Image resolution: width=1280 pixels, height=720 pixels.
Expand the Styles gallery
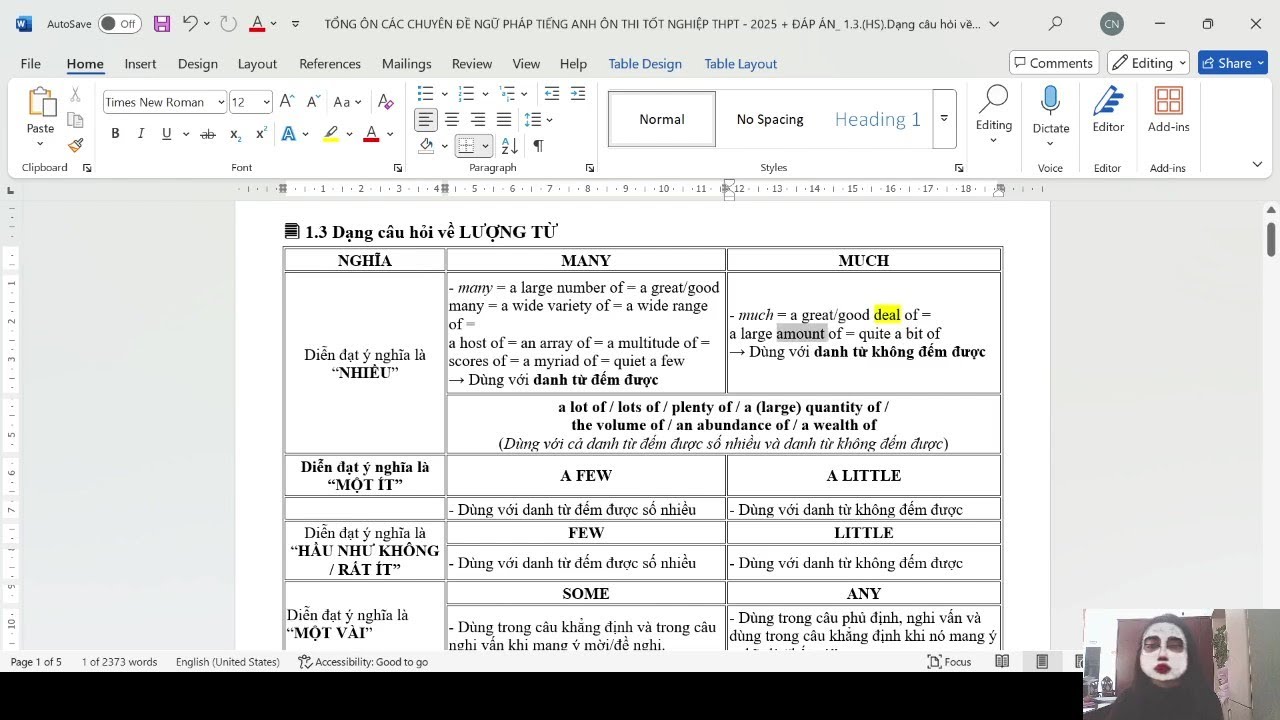pos(943,119)
